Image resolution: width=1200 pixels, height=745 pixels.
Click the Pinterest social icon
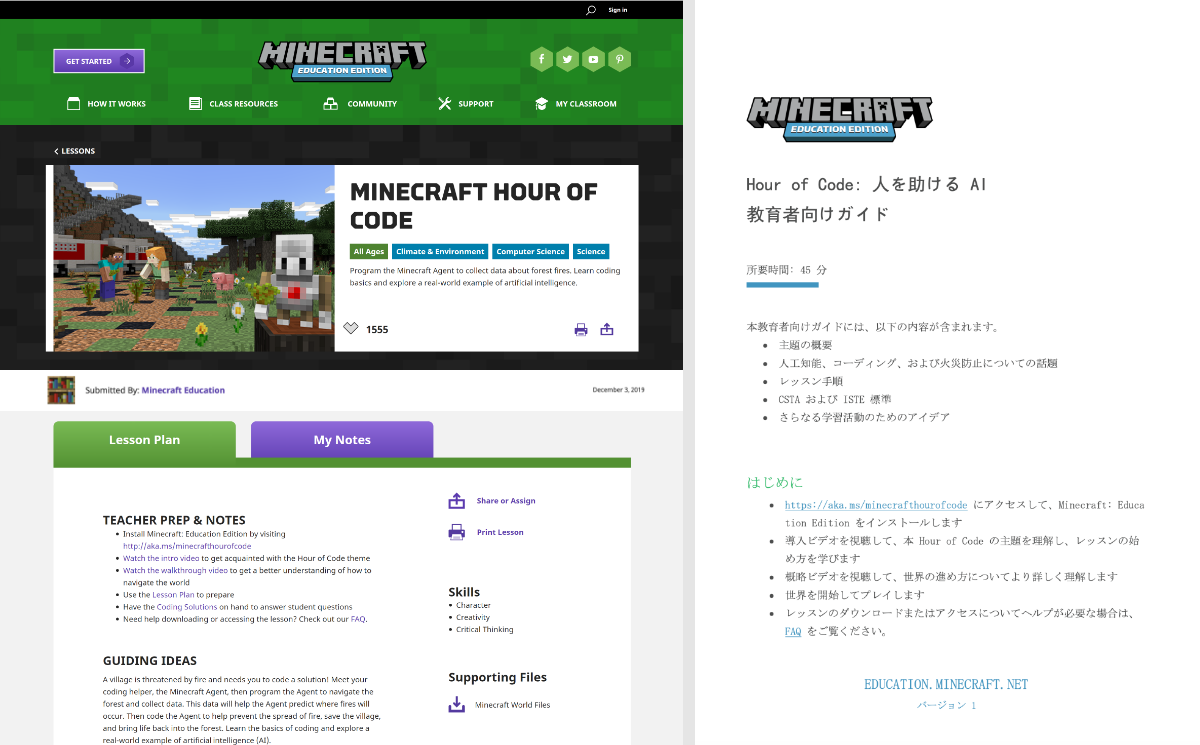(x=619, y=59)
